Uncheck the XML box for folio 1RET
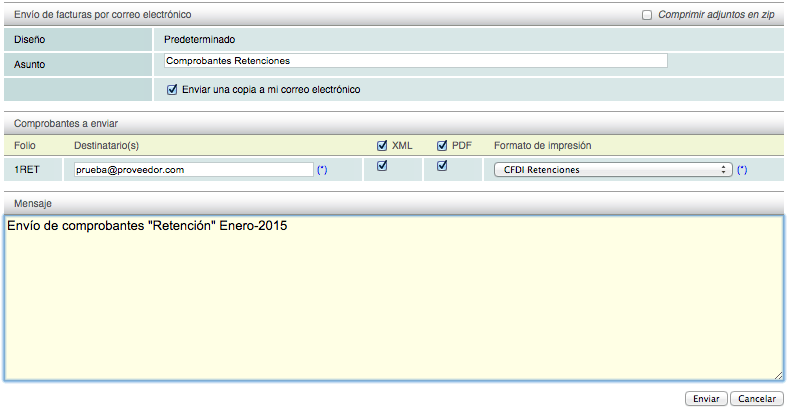Screen dimensions: 790x409 [x=382, y=167]
